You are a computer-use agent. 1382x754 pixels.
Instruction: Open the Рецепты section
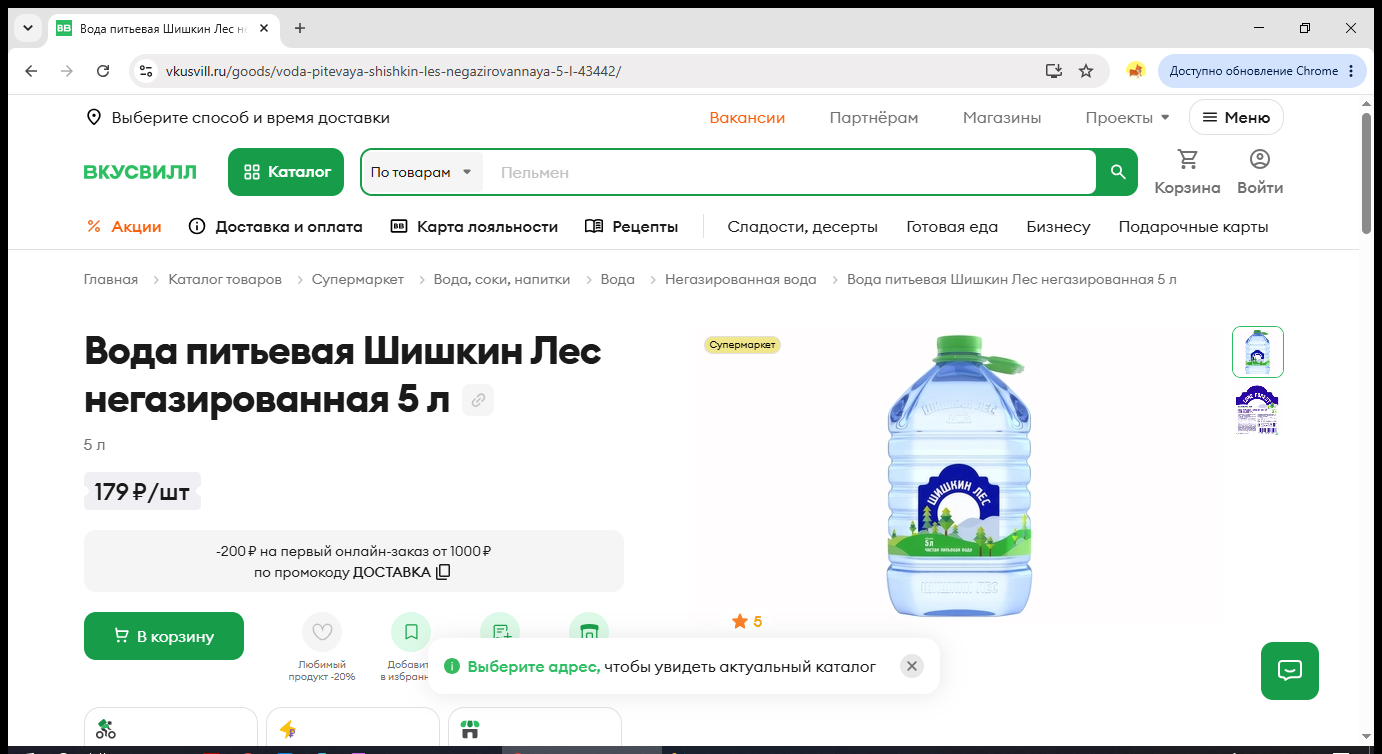631,226
